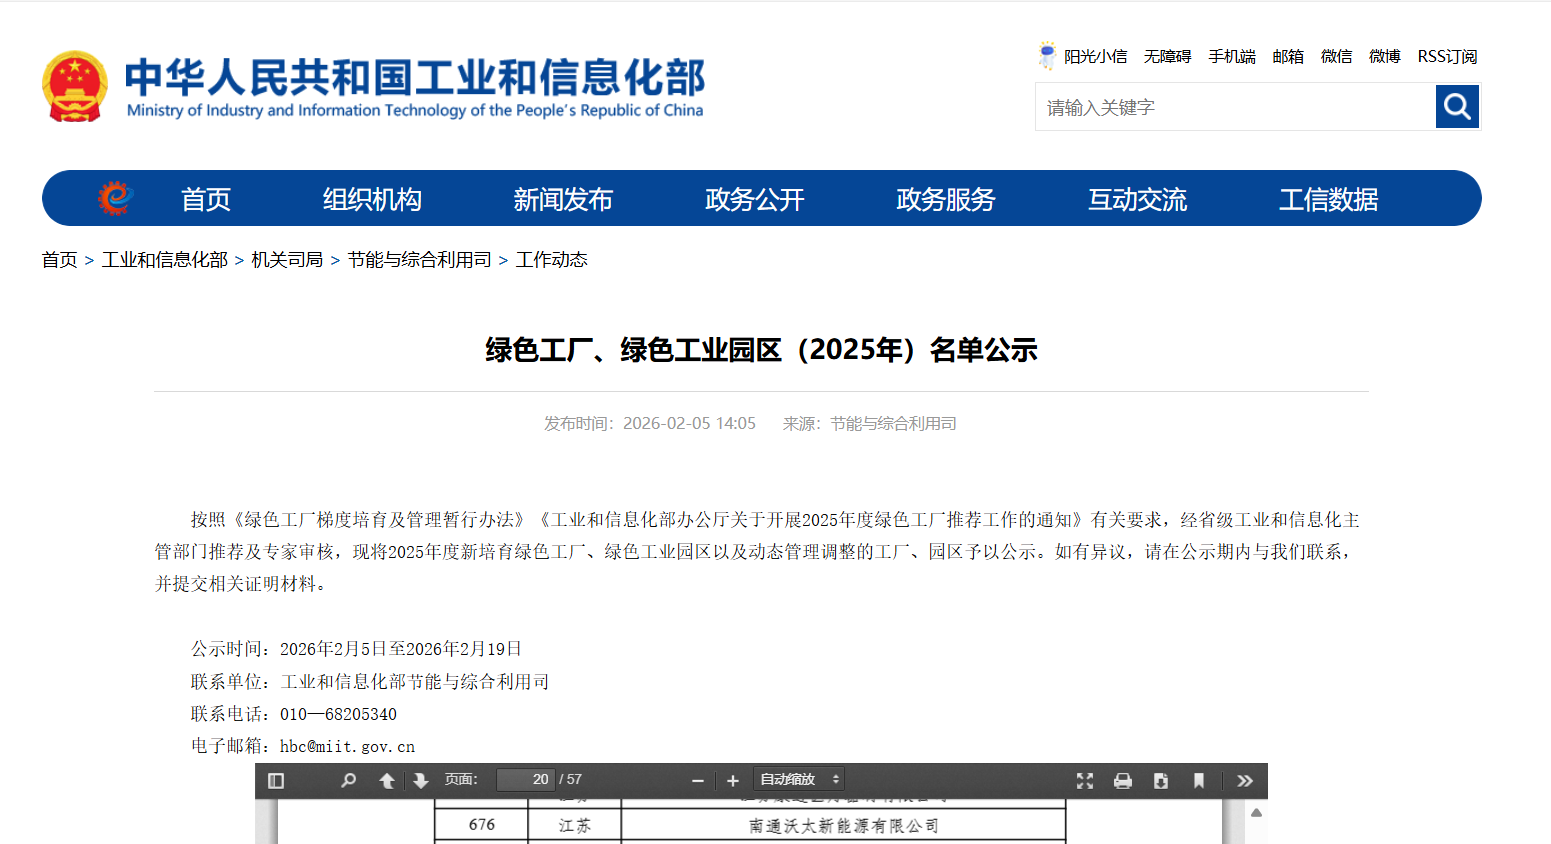
Task: Open the MIIT national emblem logo
Action: click(75, 86)
